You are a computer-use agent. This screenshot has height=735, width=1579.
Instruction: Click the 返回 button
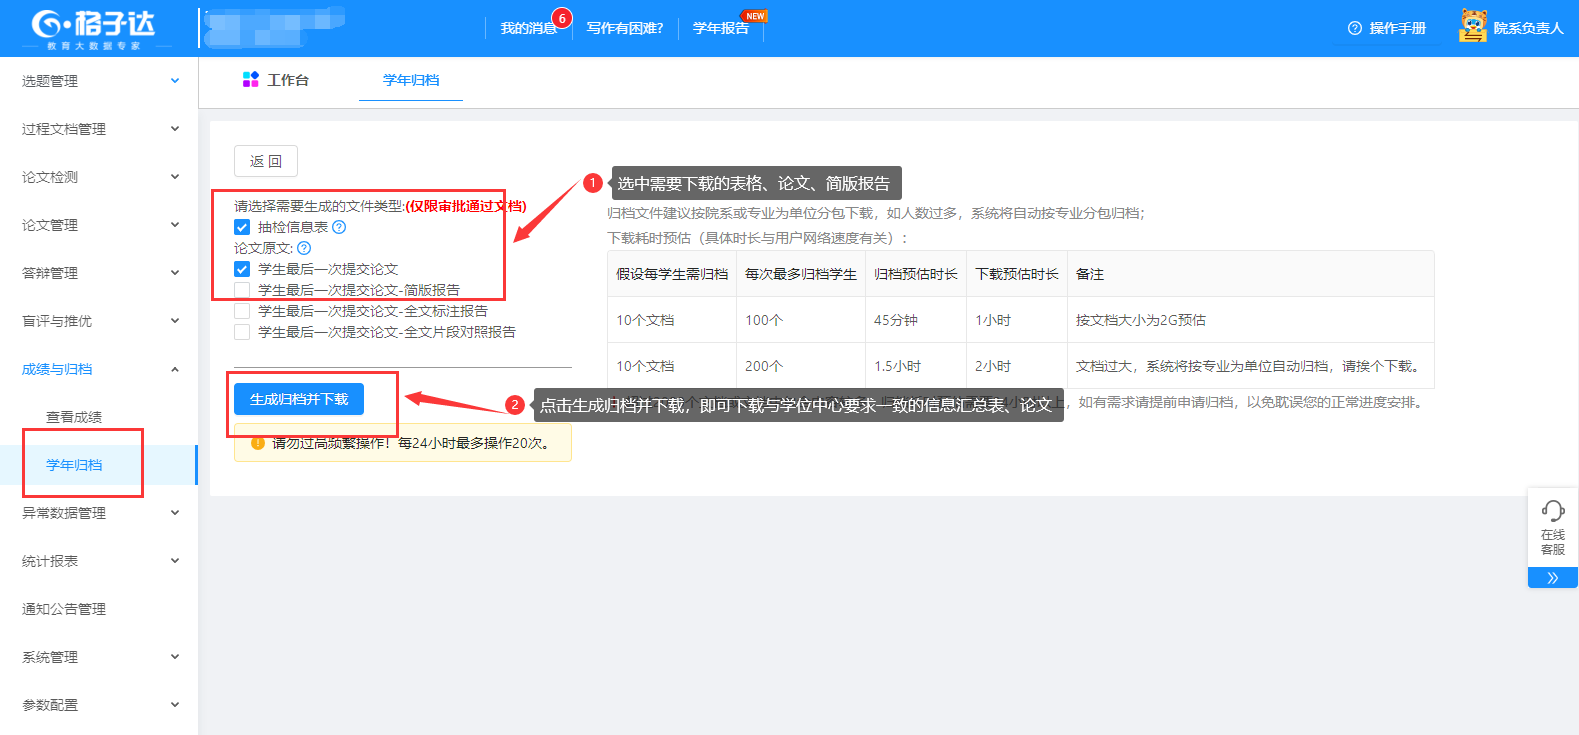pos(266,161)
